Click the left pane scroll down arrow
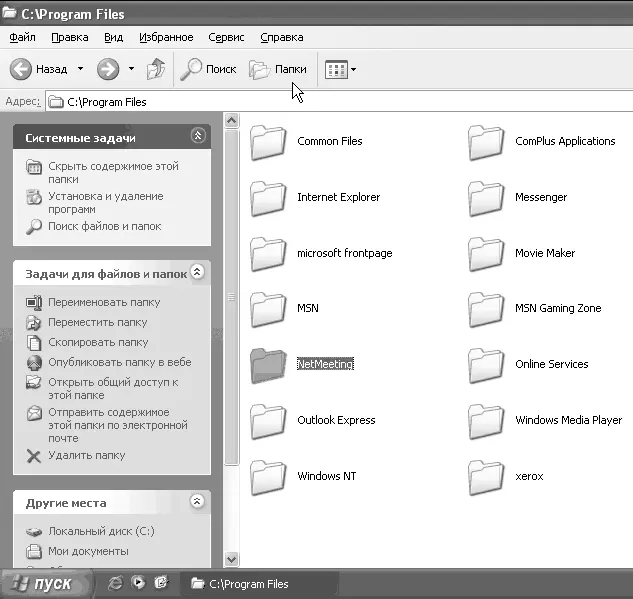This screenshot has width=633, height=599. [x=231, y=559]
